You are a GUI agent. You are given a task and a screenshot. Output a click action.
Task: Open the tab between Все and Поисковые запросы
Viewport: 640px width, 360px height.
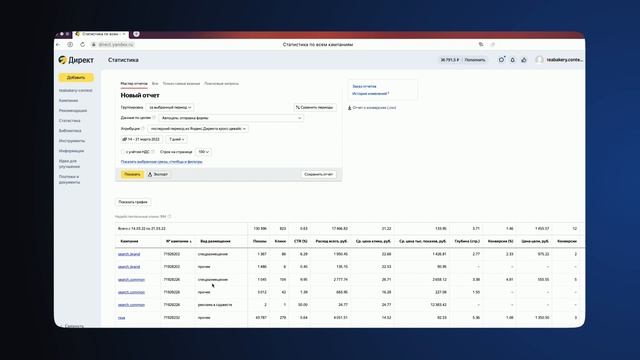click(x=181, y=84)
